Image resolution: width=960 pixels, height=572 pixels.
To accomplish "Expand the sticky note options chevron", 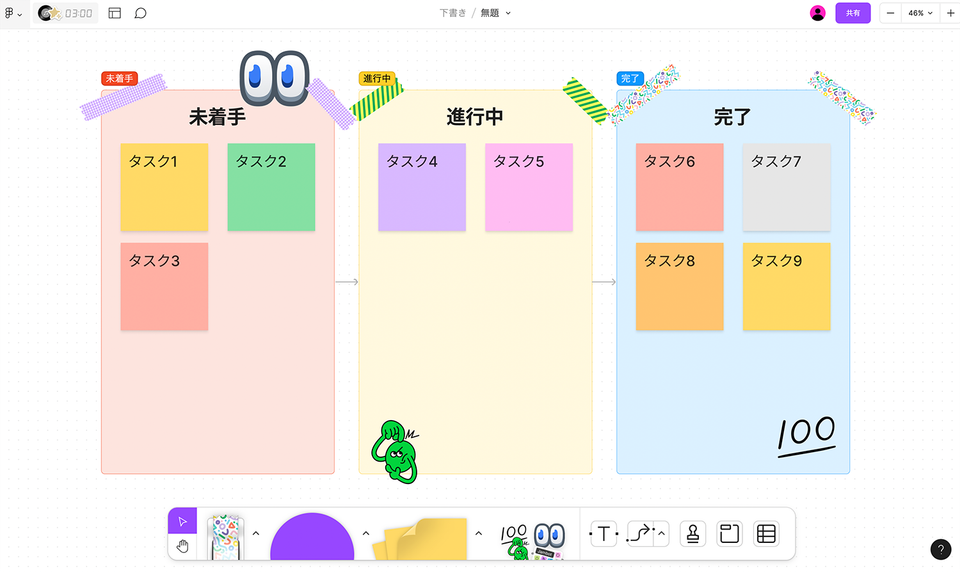I will click(479, 533).
